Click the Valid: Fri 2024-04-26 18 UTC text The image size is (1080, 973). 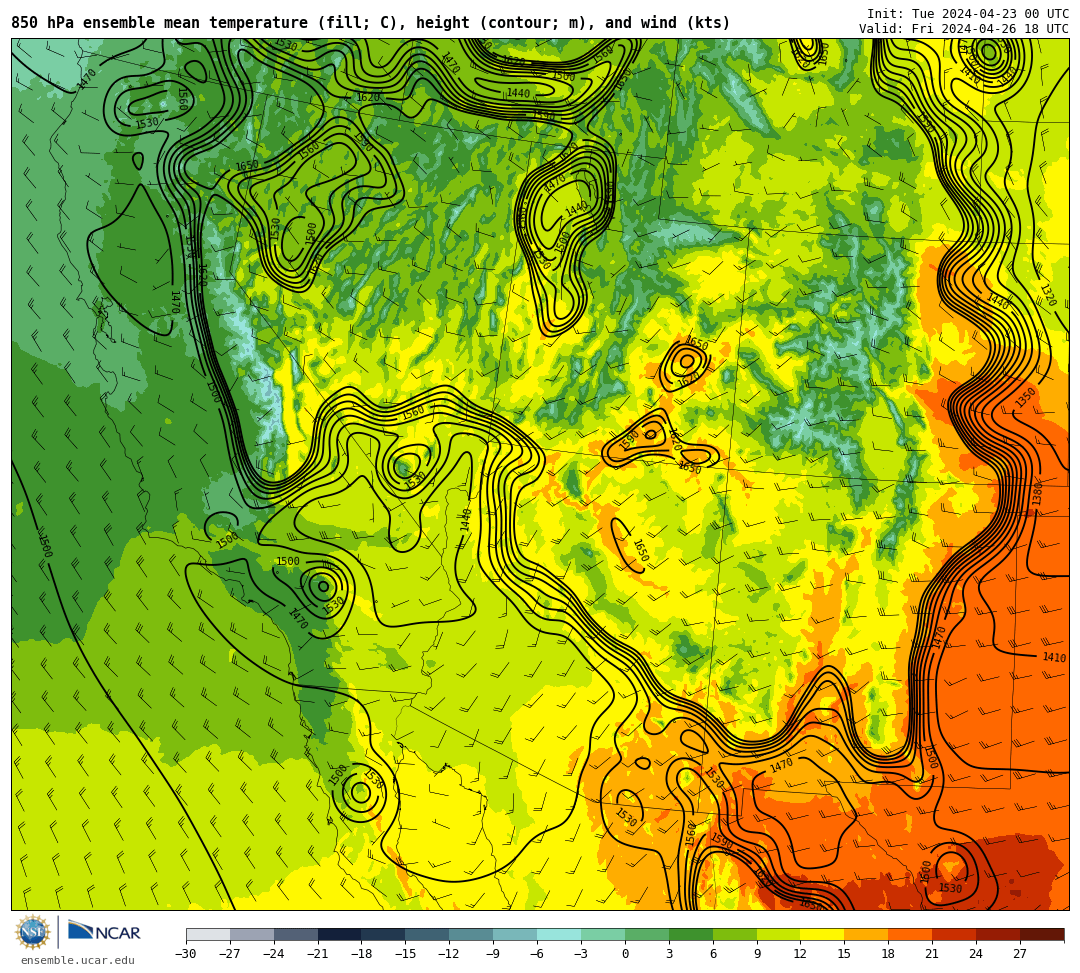pos(964,29)
